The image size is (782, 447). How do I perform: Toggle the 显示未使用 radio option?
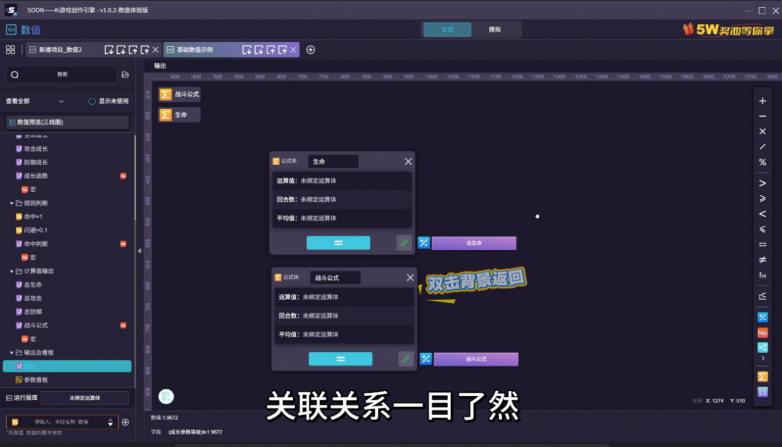92,101
